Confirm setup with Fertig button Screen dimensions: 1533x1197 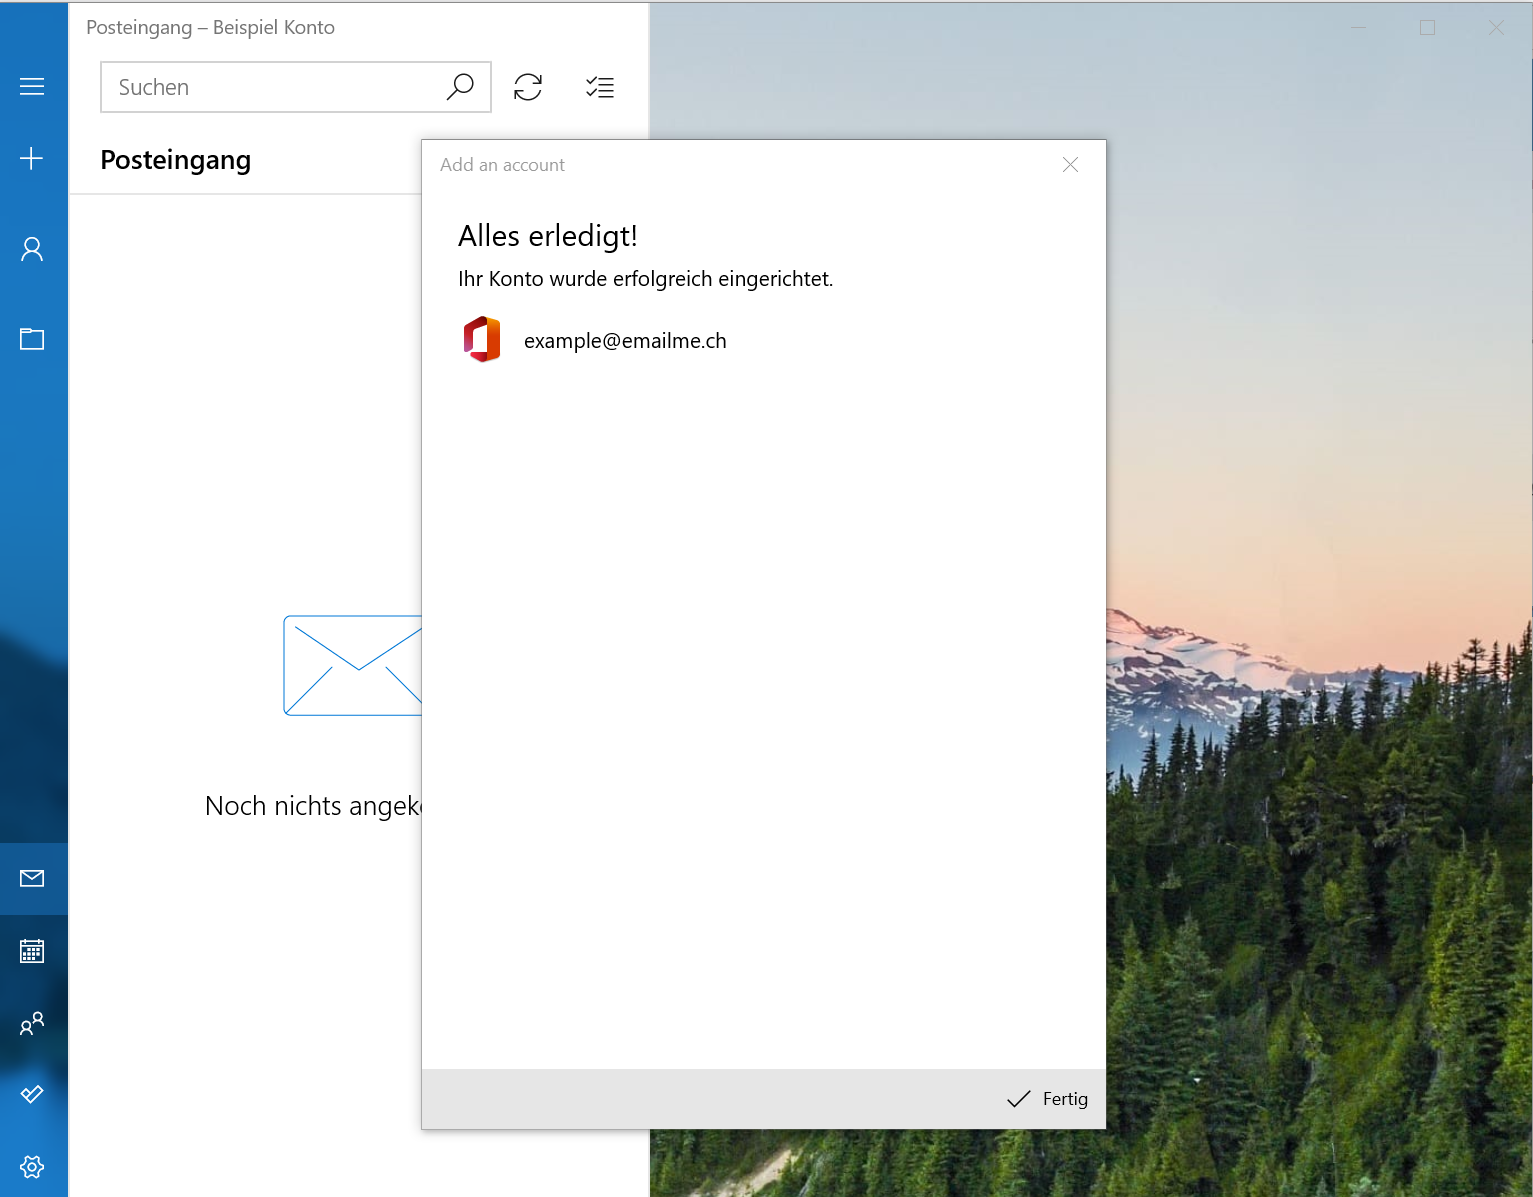click(1047, 1099)
